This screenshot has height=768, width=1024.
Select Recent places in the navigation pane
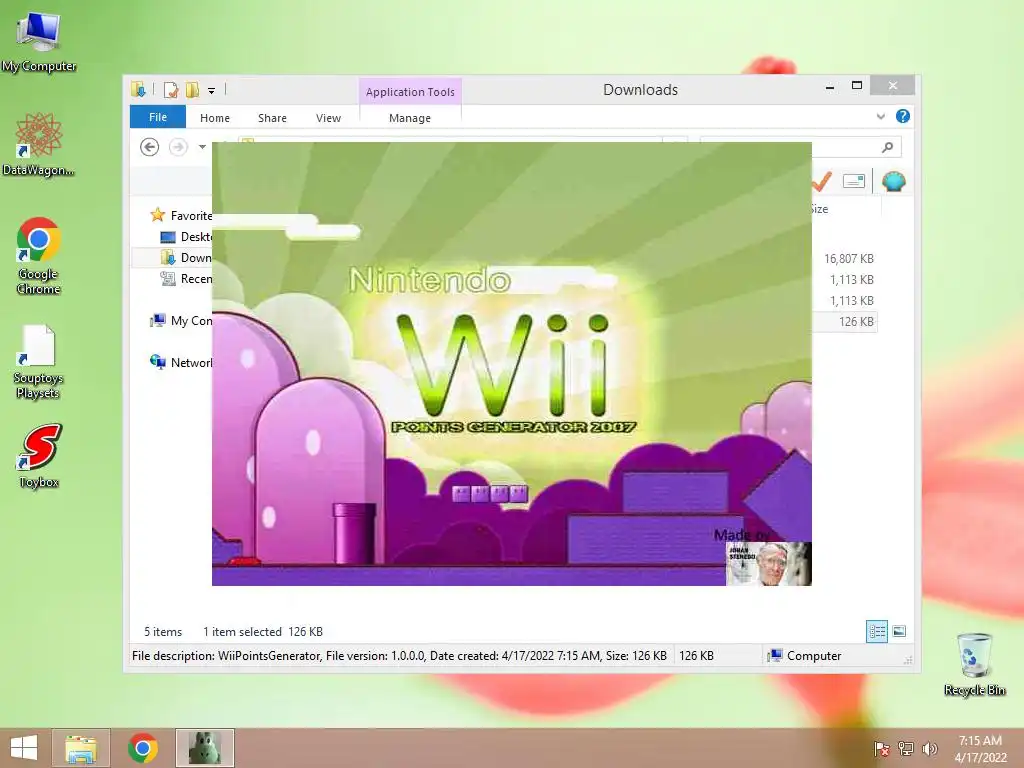185,279
